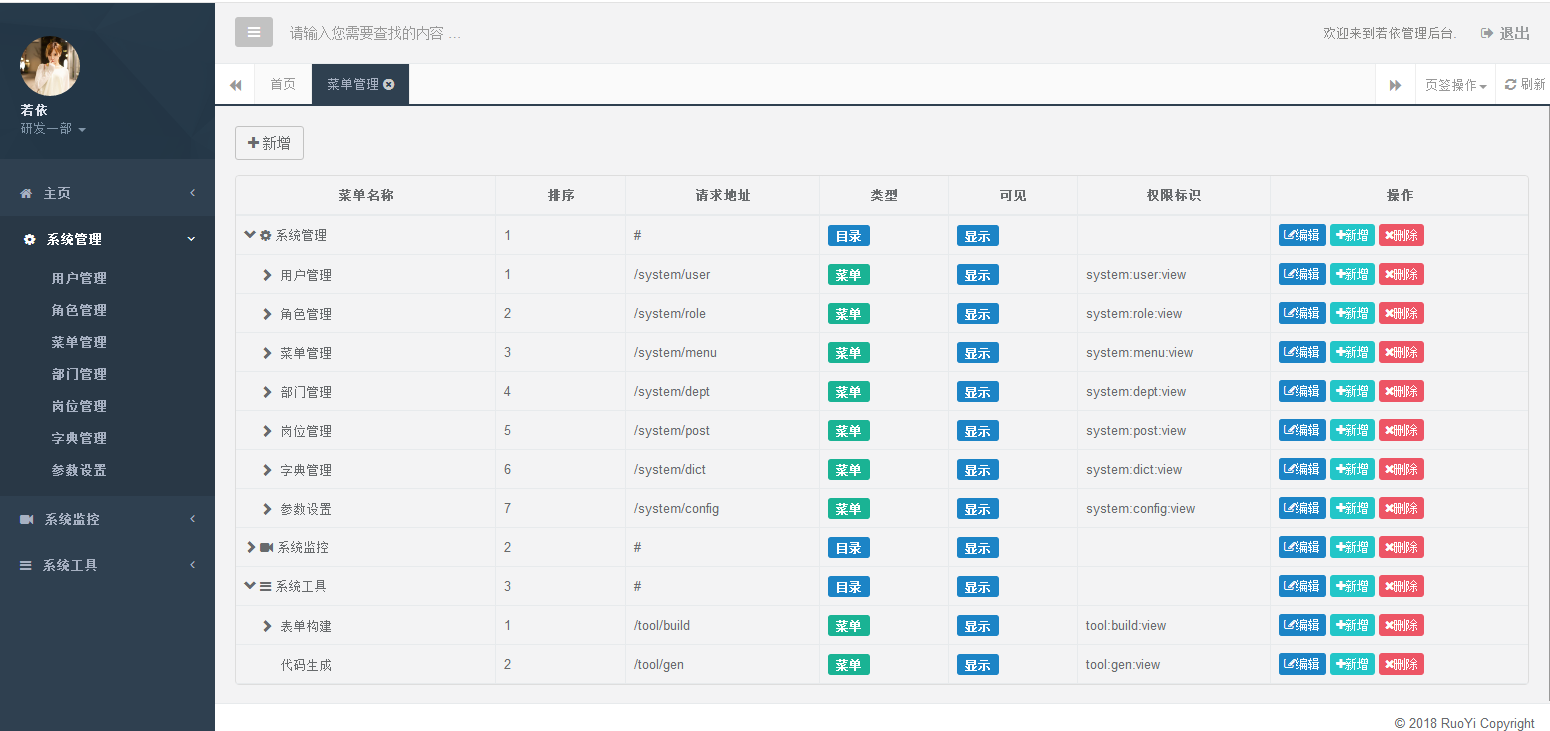This screenshot has height=731, width=1550.
Task: Click the 显示 badge in 系统监控 row
Action: pos(978,548)
